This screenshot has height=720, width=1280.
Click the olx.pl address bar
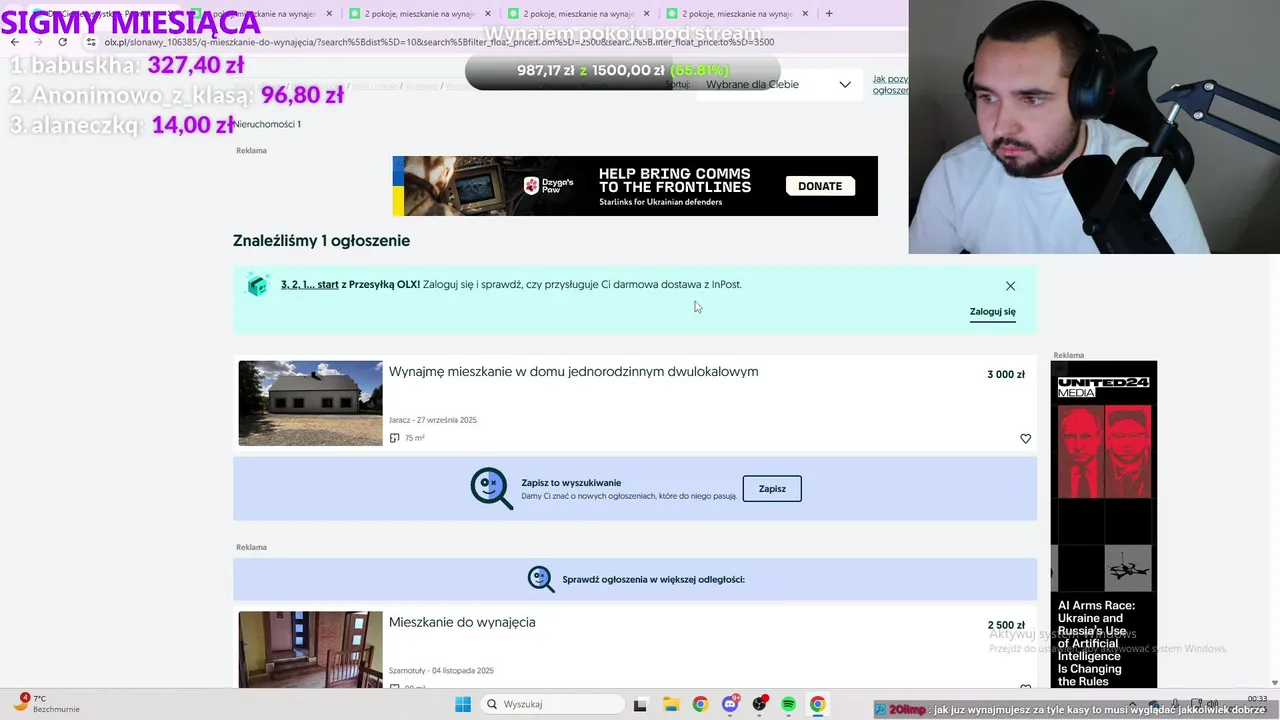(440, 42)
